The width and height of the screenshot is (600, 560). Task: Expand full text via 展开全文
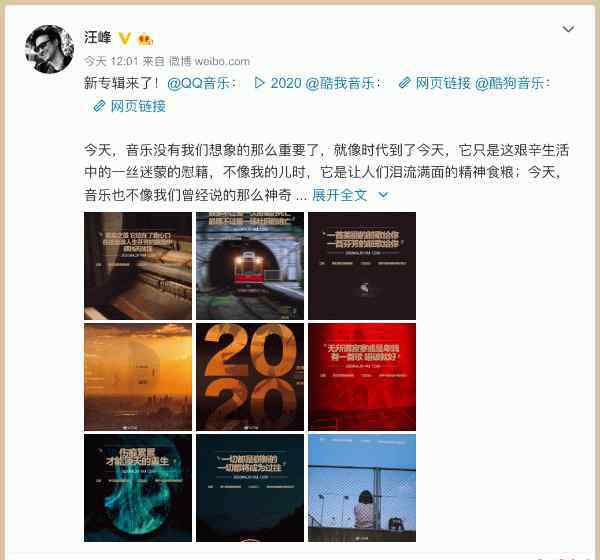pos(339,195)
